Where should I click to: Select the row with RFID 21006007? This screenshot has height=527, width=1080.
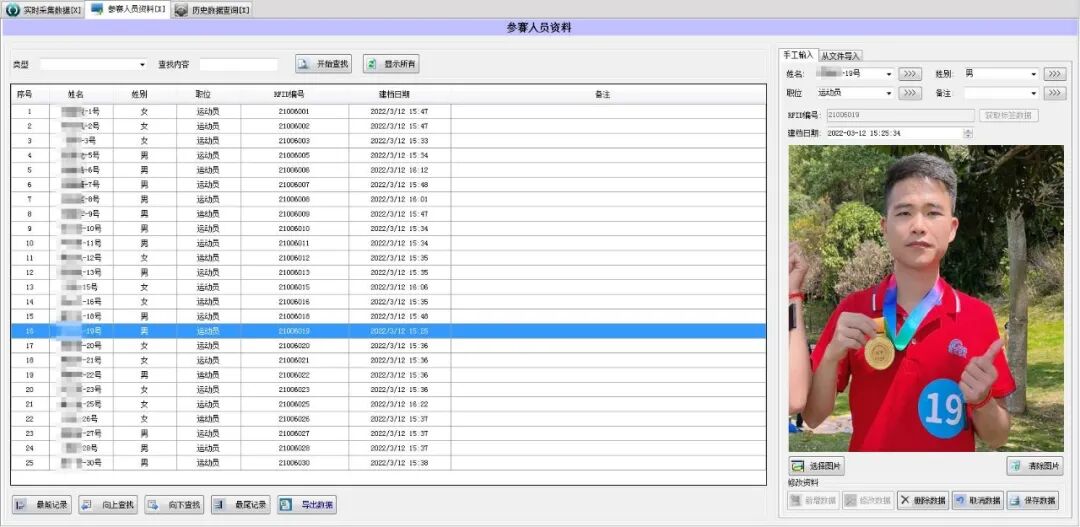[388, 185]
